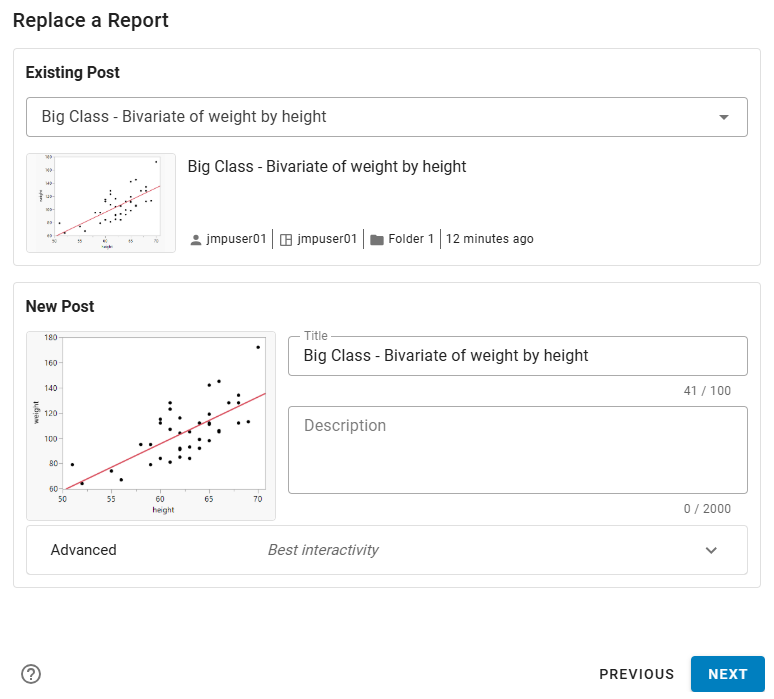Expand the Advanced section chevron
Screen dimensions: 774x699
coord(711,550)
